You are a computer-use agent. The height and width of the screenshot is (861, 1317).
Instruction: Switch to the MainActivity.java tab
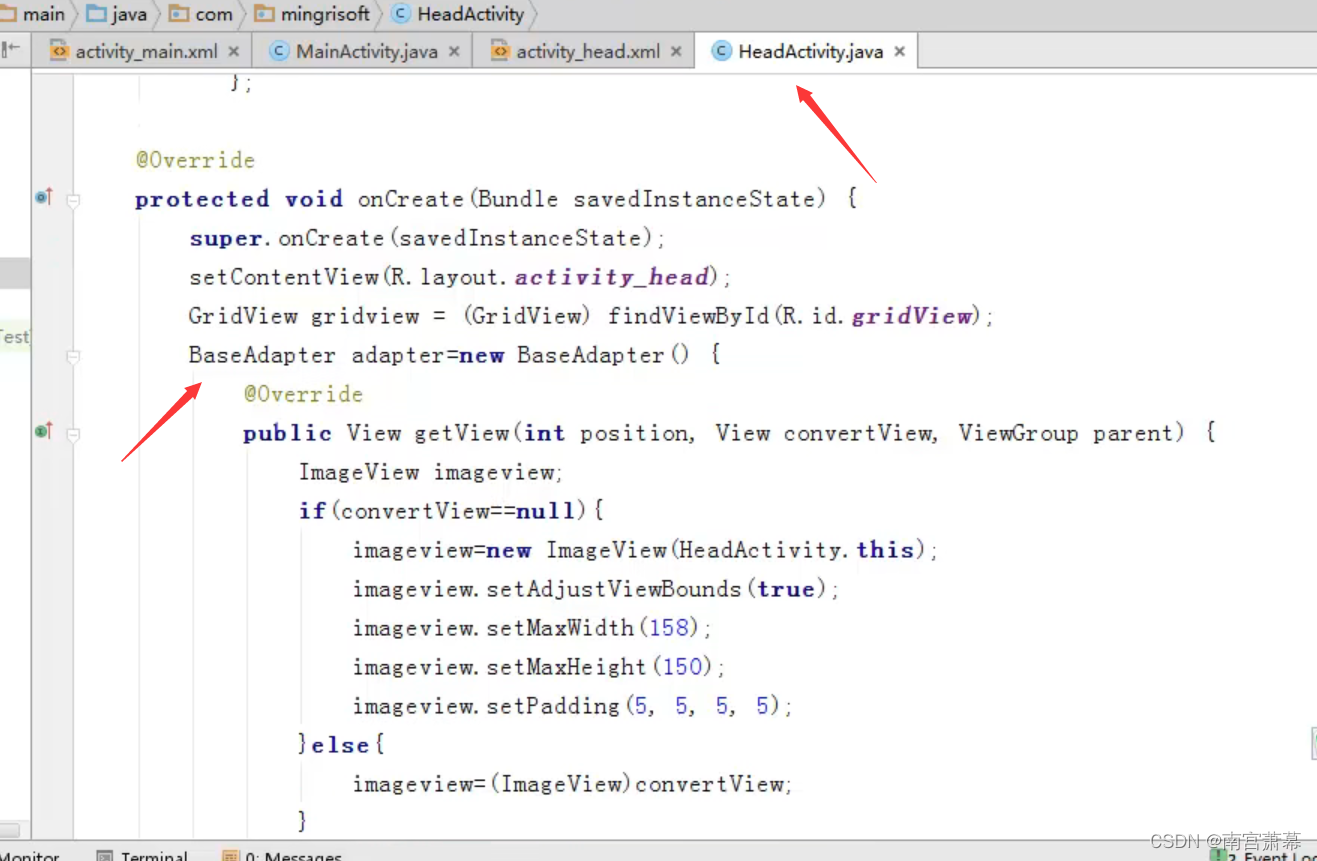click(x=366, y=51)
